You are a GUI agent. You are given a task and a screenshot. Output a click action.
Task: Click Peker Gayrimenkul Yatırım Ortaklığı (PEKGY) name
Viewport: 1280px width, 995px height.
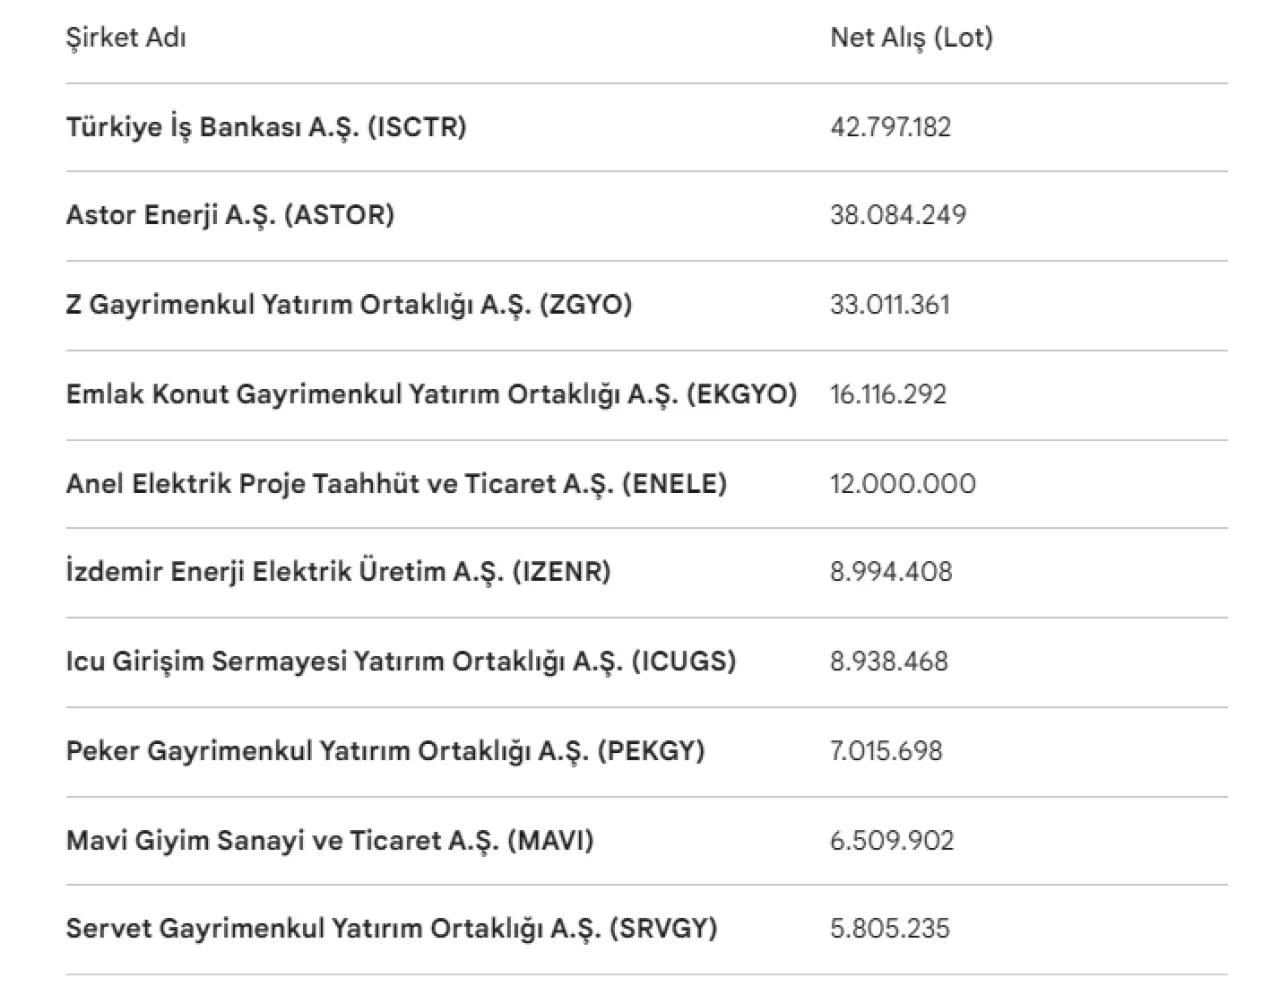click(x=385, y=751)
